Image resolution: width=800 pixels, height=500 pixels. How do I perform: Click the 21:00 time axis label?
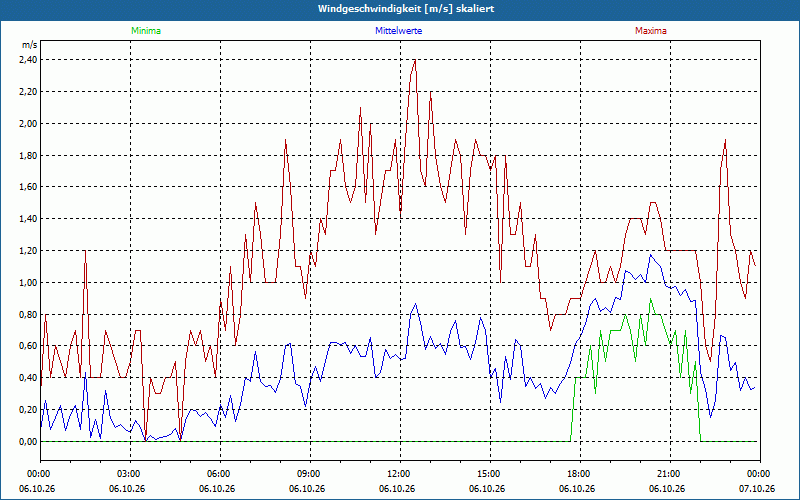pos(670,474)
